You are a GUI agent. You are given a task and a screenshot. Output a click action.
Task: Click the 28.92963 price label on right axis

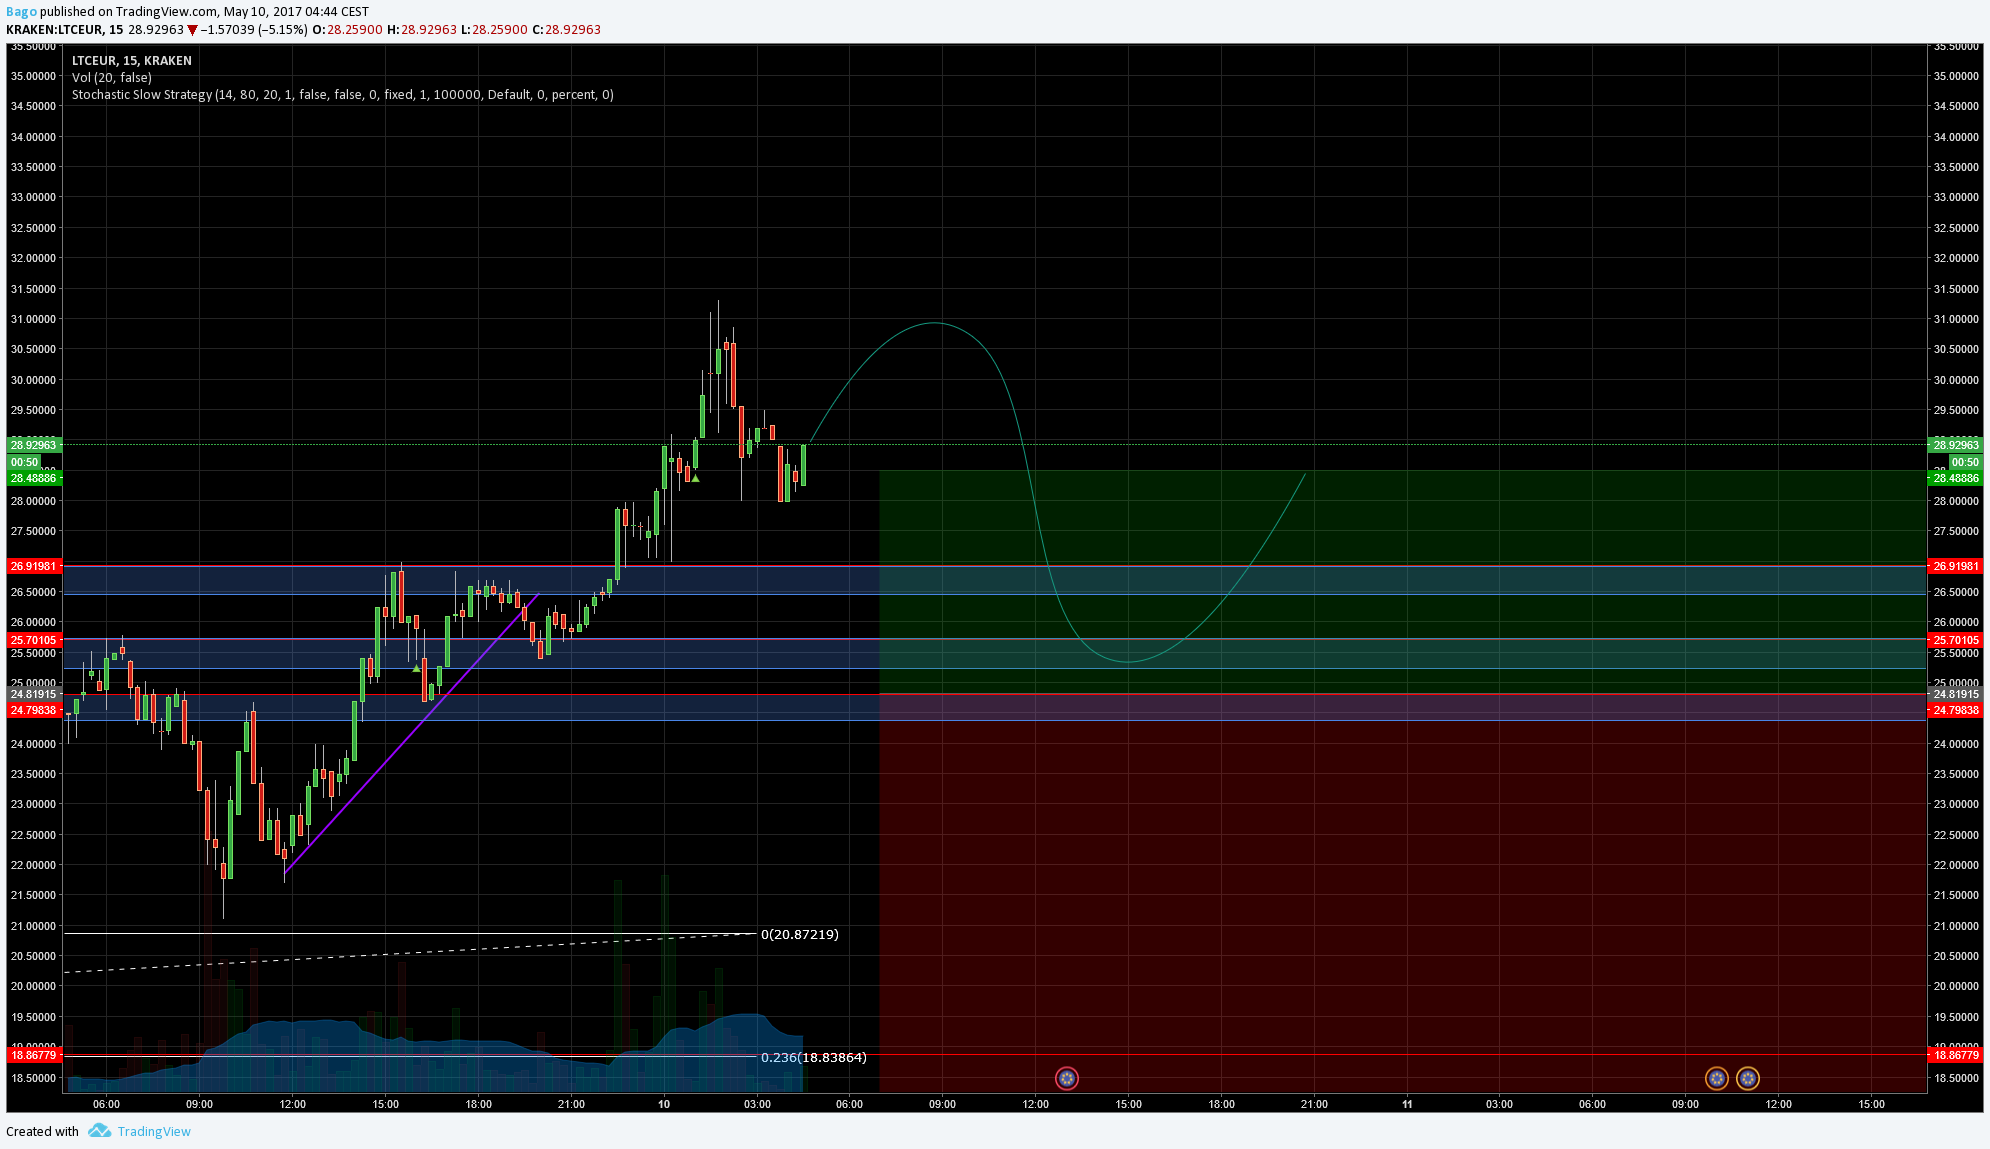(x=1955, y=445)
